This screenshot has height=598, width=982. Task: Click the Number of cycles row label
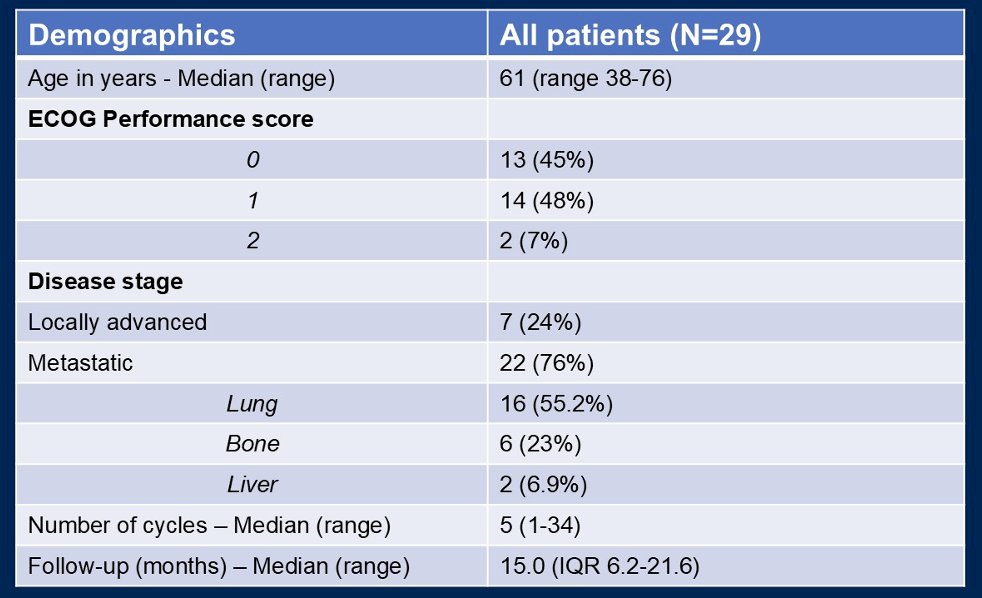coord(209,525)
